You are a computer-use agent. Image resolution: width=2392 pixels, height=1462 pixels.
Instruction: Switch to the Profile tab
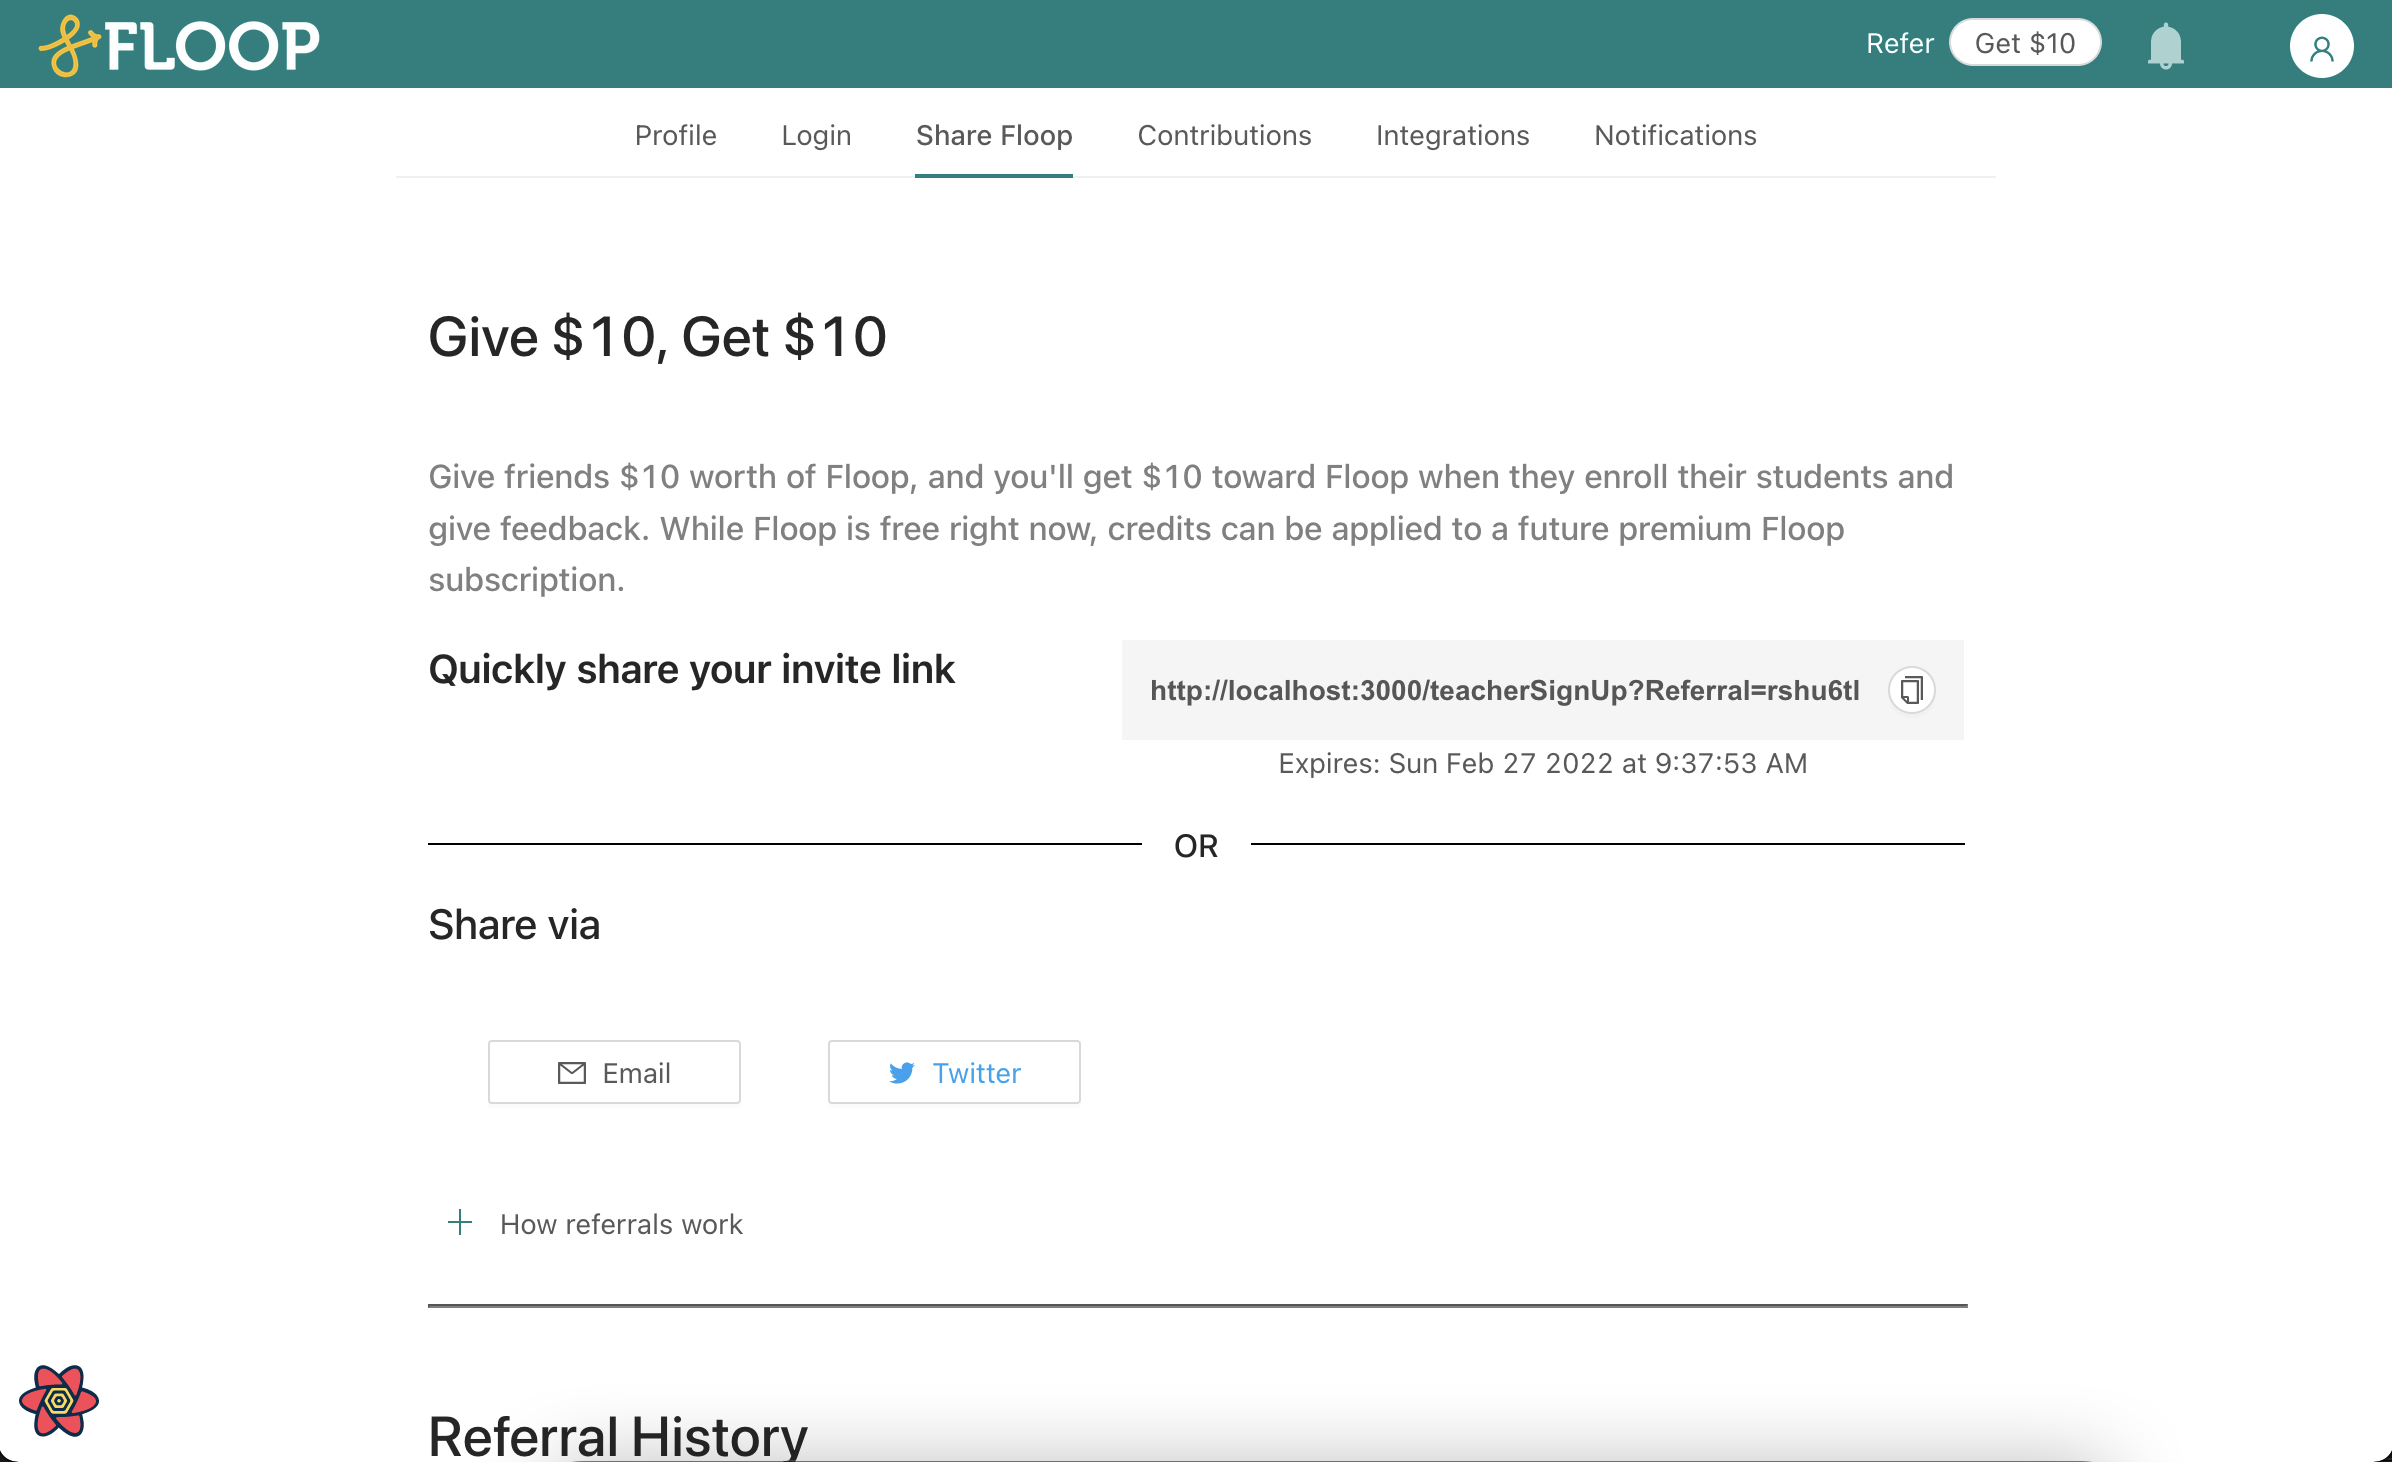[675, 135]
